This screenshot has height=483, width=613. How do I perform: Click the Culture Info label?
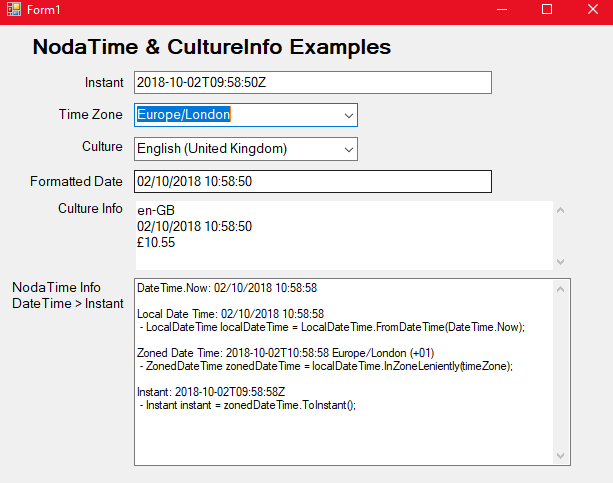point(90,208)
